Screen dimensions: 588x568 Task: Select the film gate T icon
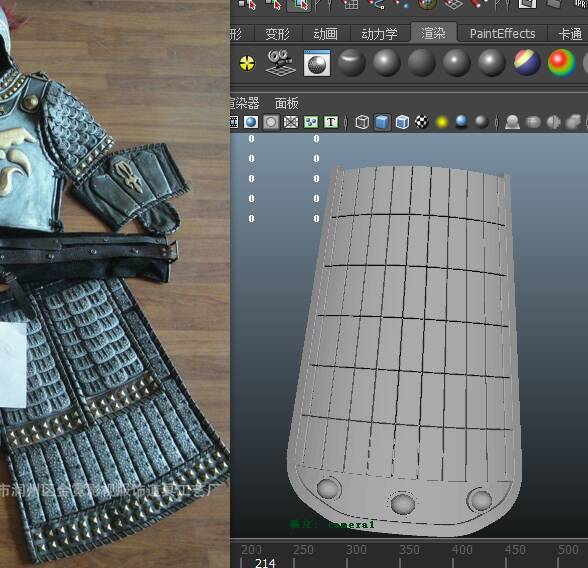(x=331, y=122)
